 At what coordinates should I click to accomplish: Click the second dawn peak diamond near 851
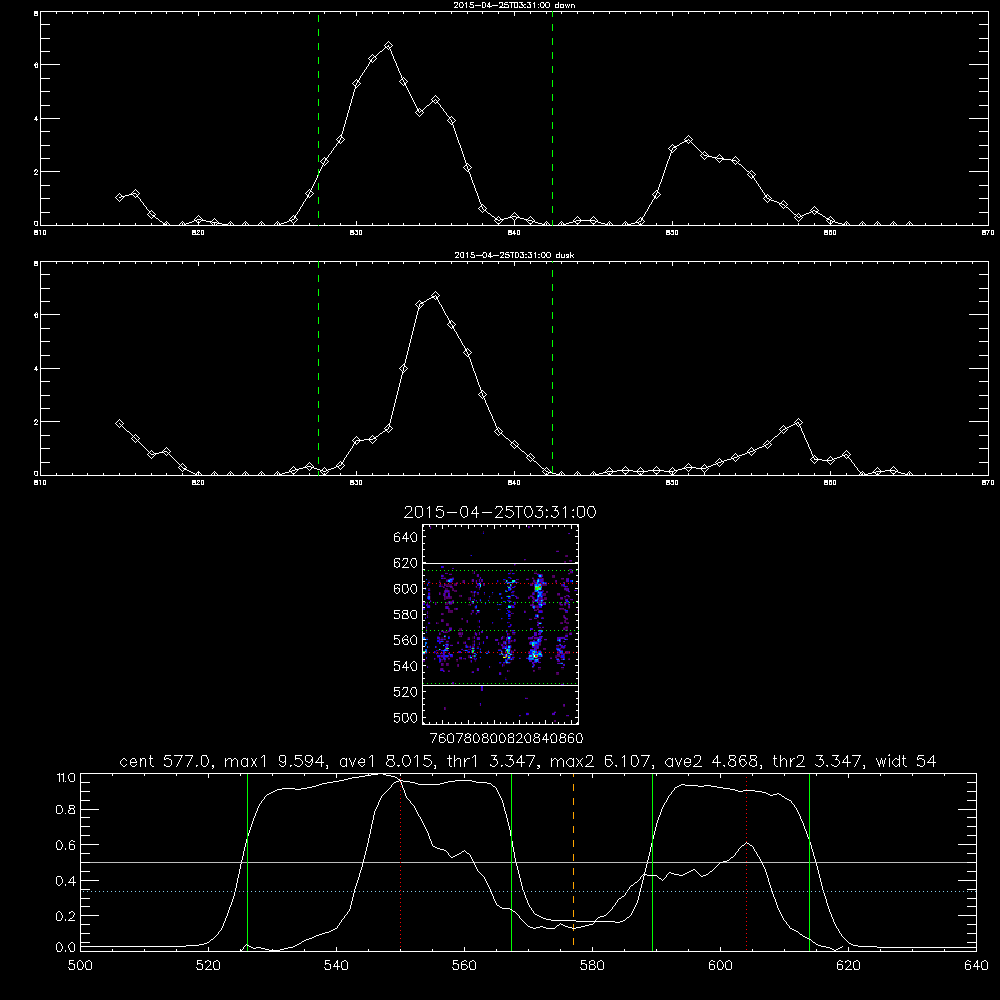(x=688, y=139)
